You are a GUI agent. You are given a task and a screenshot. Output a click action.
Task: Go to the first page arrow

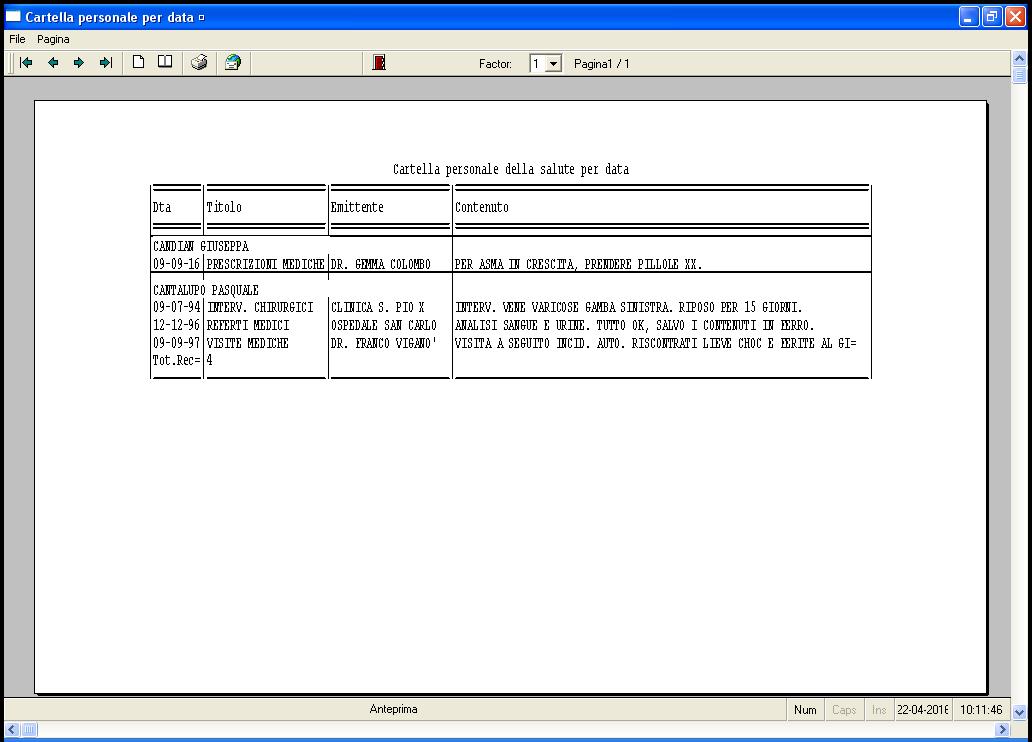[27, 63]
